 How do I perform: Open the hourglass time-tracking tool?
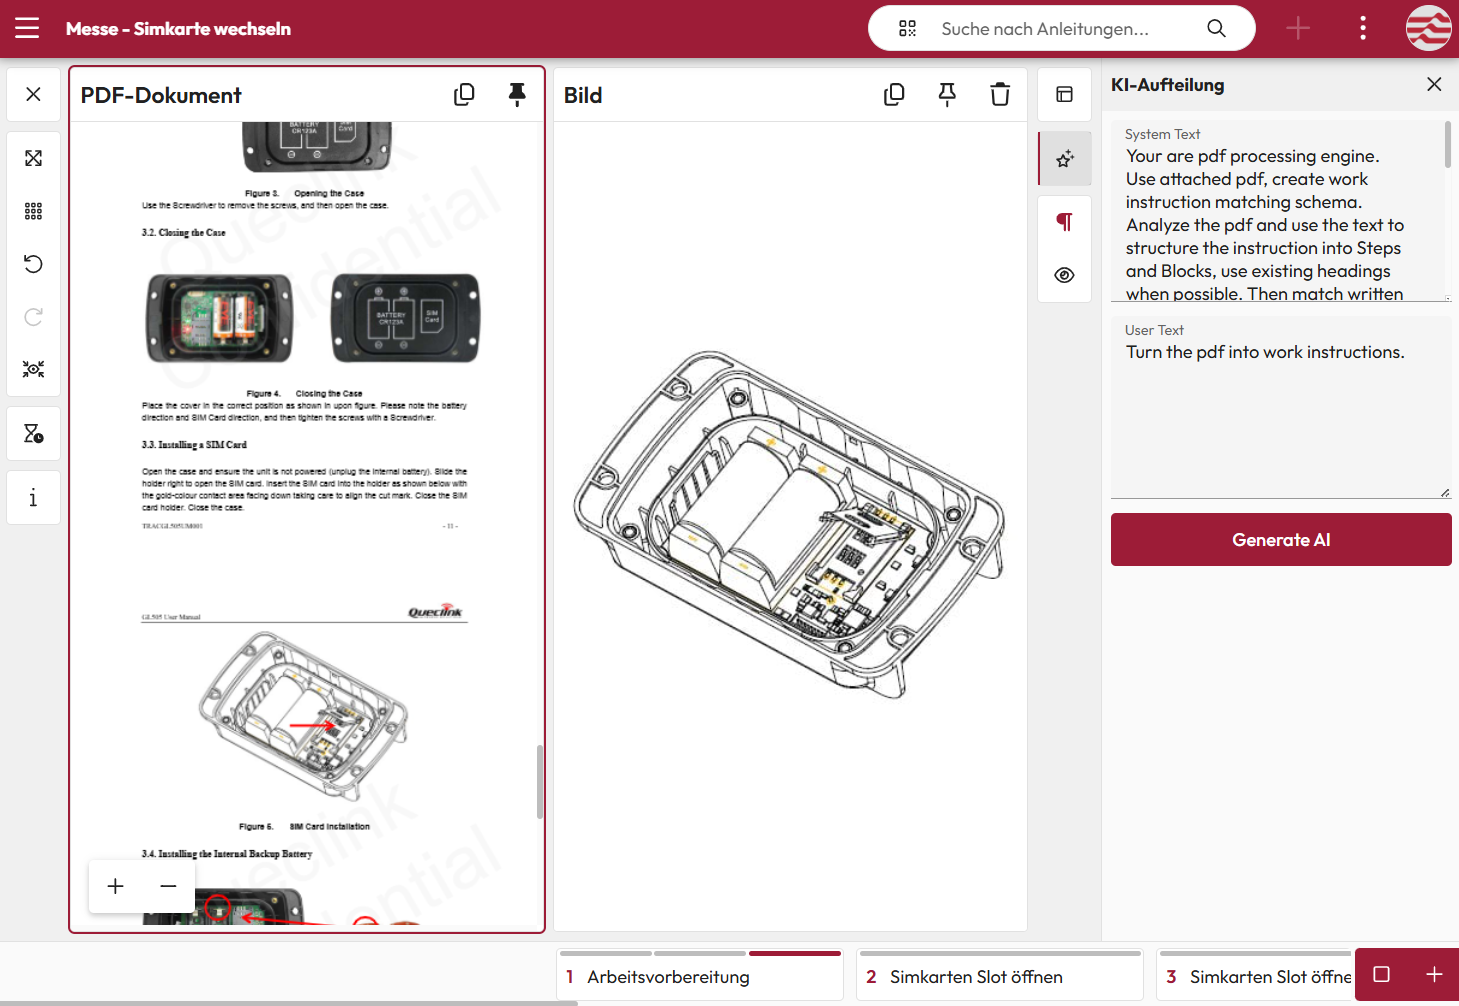pyautogui.click(x=33, y=433)
